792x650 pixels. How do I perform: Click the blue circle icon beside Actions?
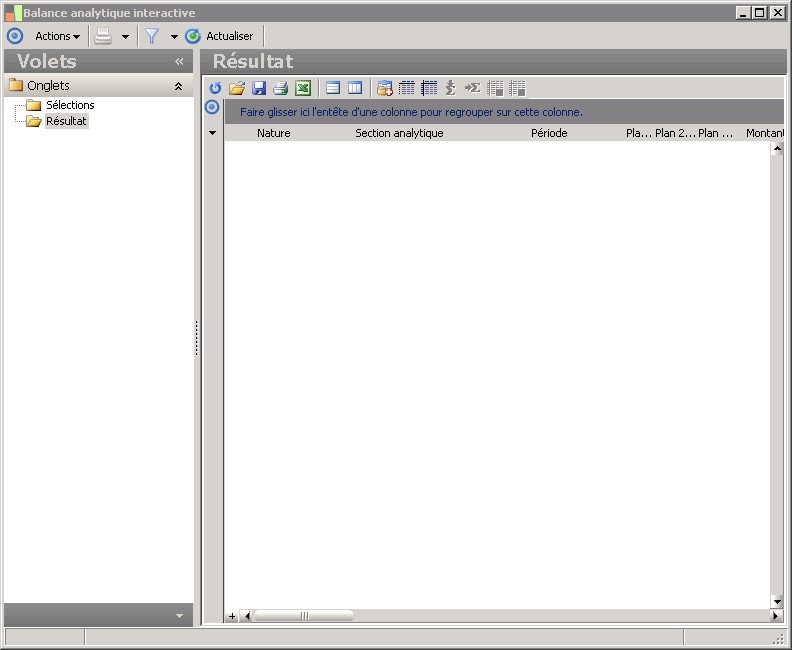tap(15, 36)
